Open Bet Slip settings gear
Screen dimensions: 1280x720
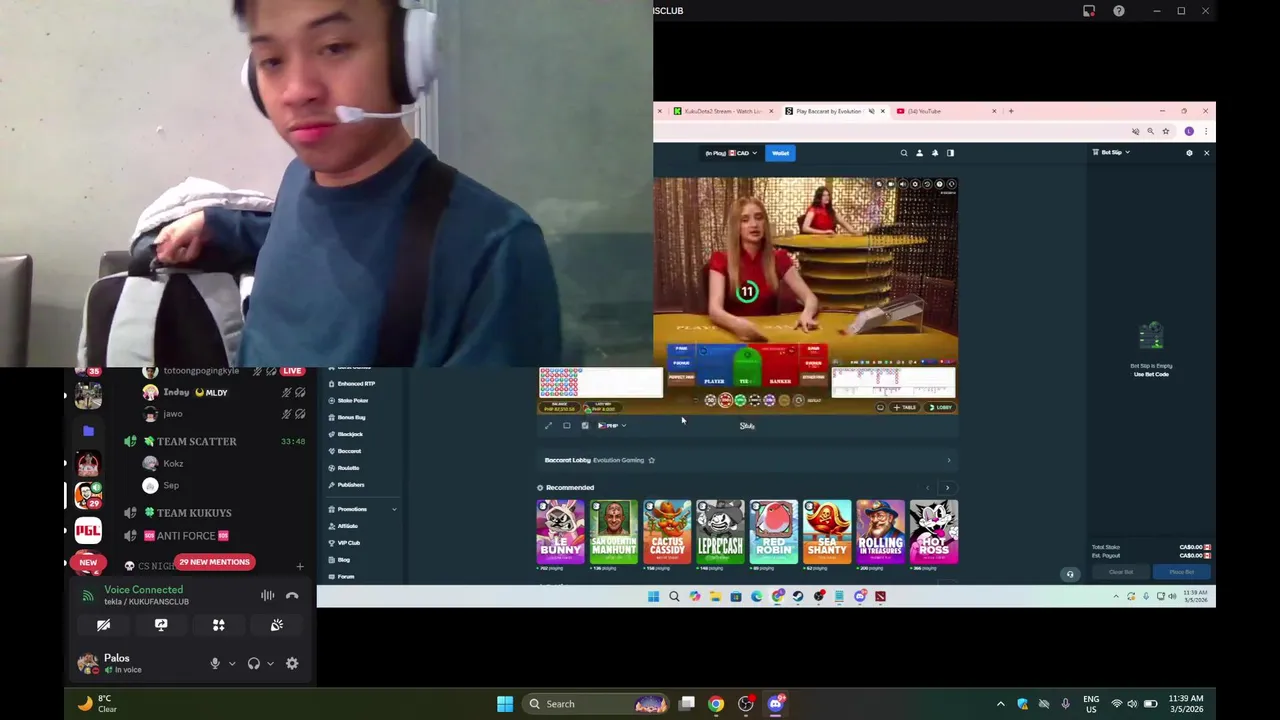click(1189, 153)
